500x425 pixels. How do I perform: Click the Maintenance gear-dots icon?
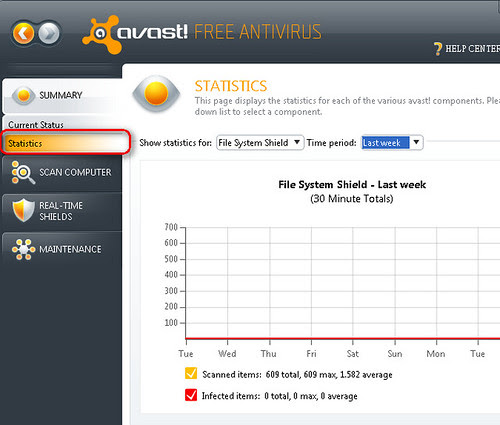[23, 249]
